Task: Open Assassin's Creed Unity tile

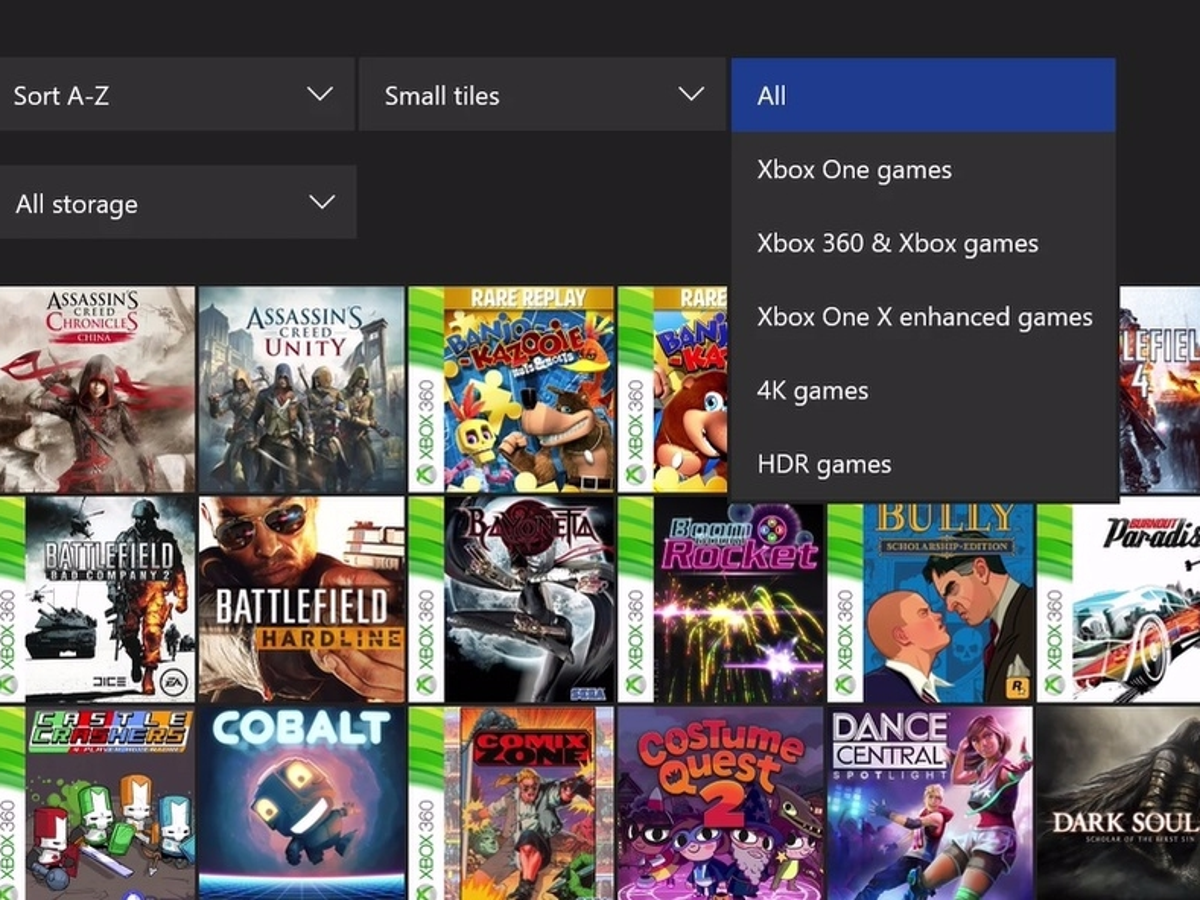Action: (x=302, y=390)
